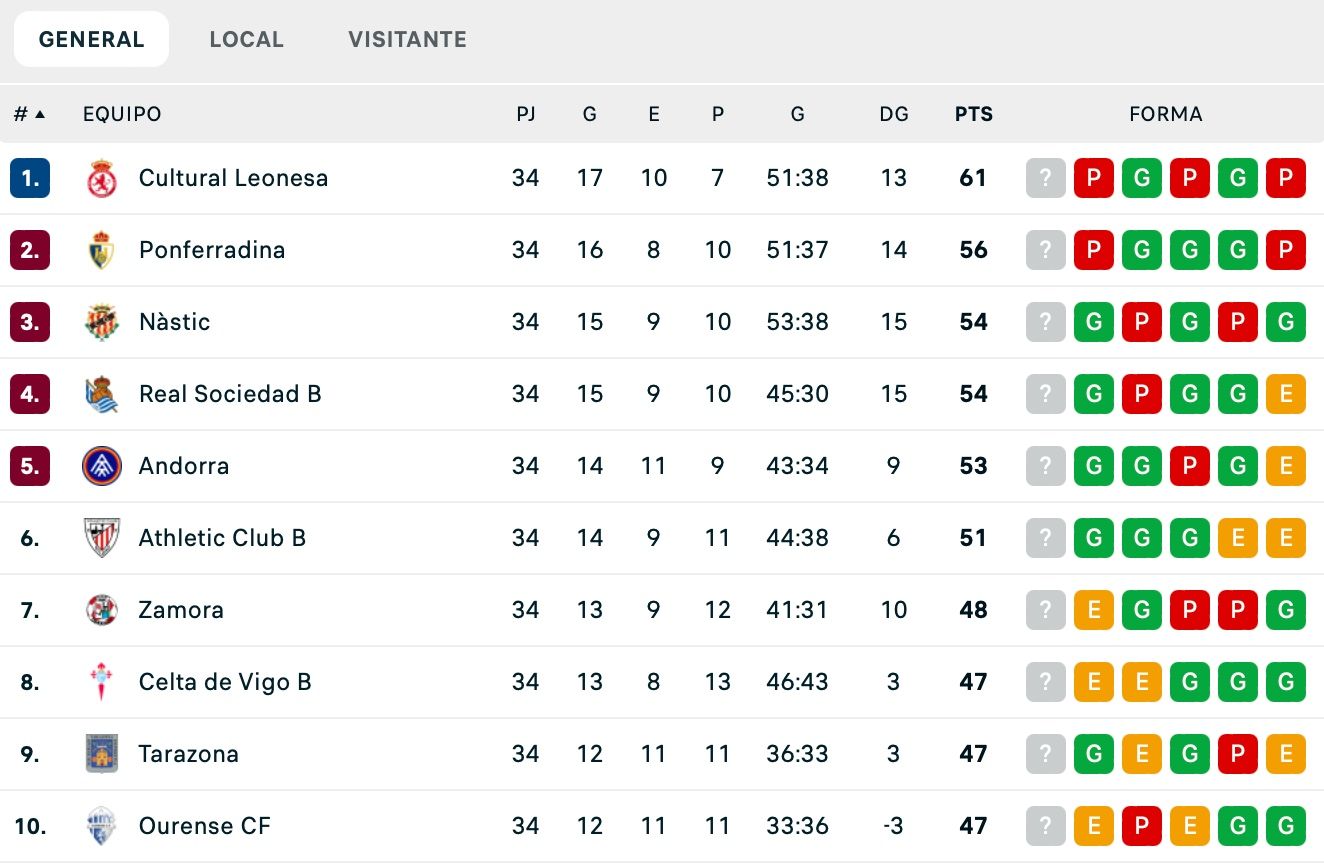The height and width of the screenshot is (864, 1324).
Task: Click the Zamora club crest
Action: (x=101, y=610)
